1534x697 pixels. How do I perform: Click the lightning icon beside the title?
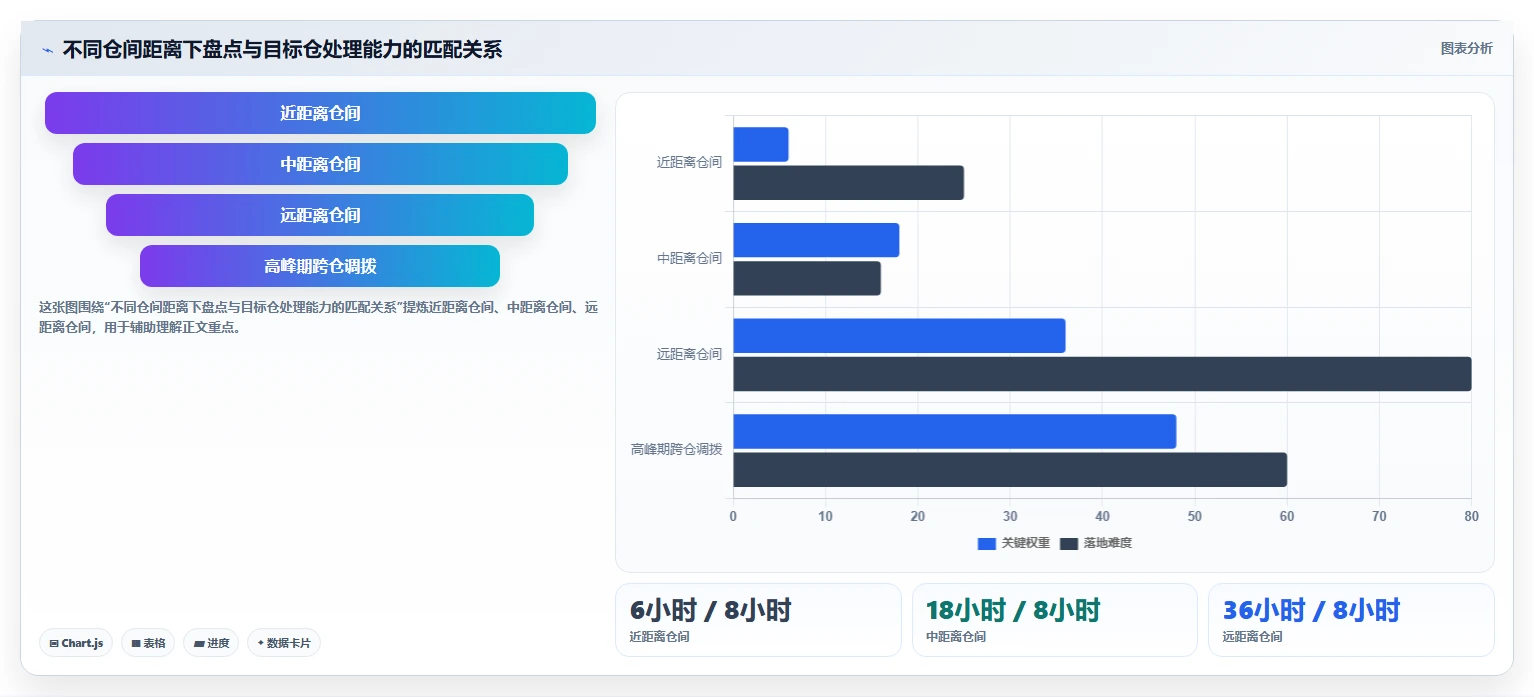tap(47, 50)
